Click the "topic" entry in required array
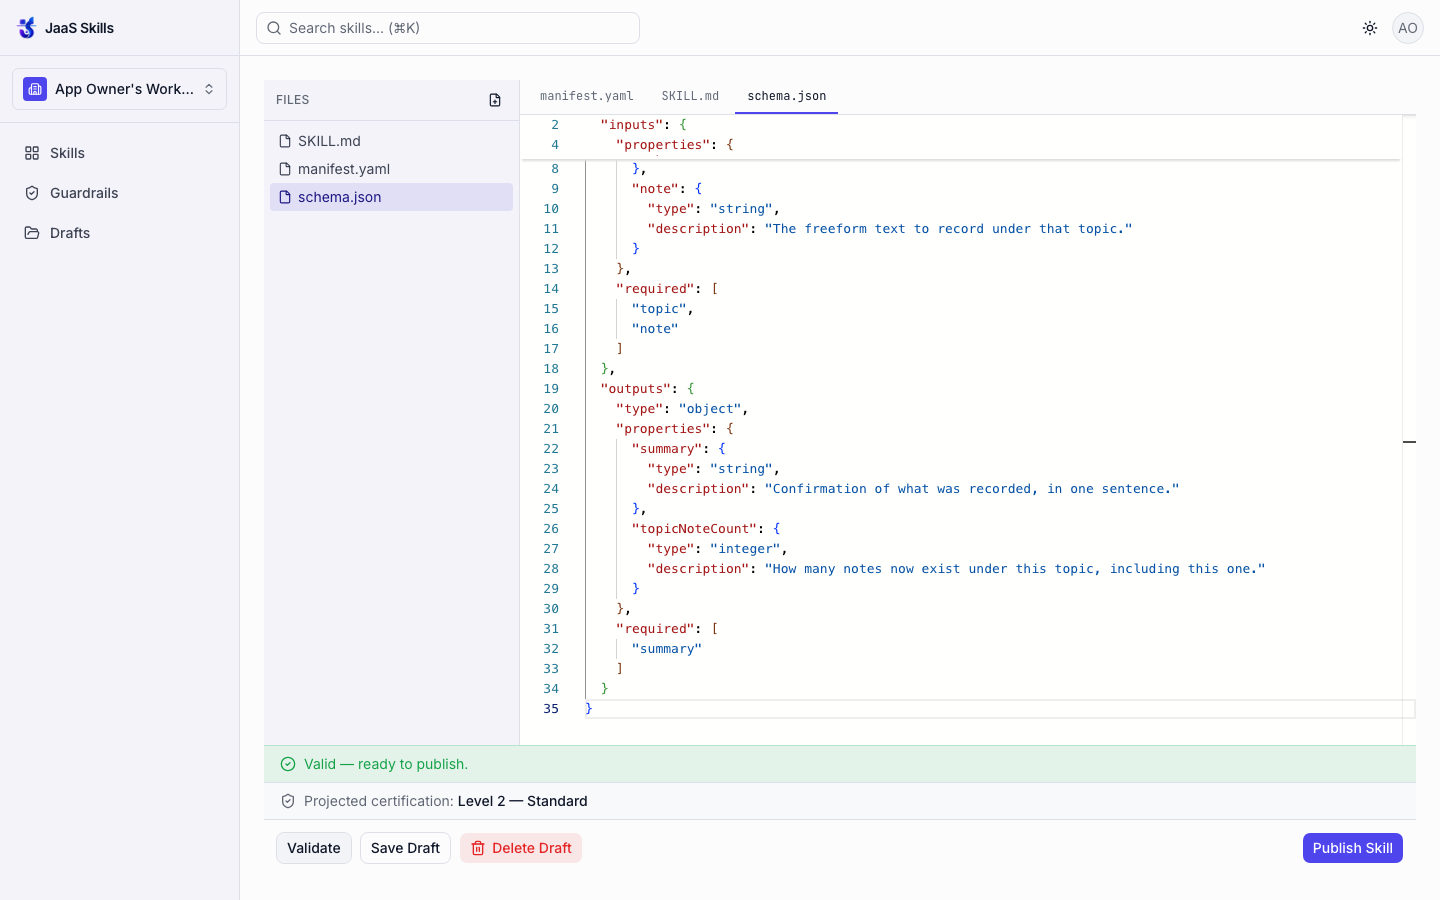The image size is (1440, 900). (x=659, y=309)
